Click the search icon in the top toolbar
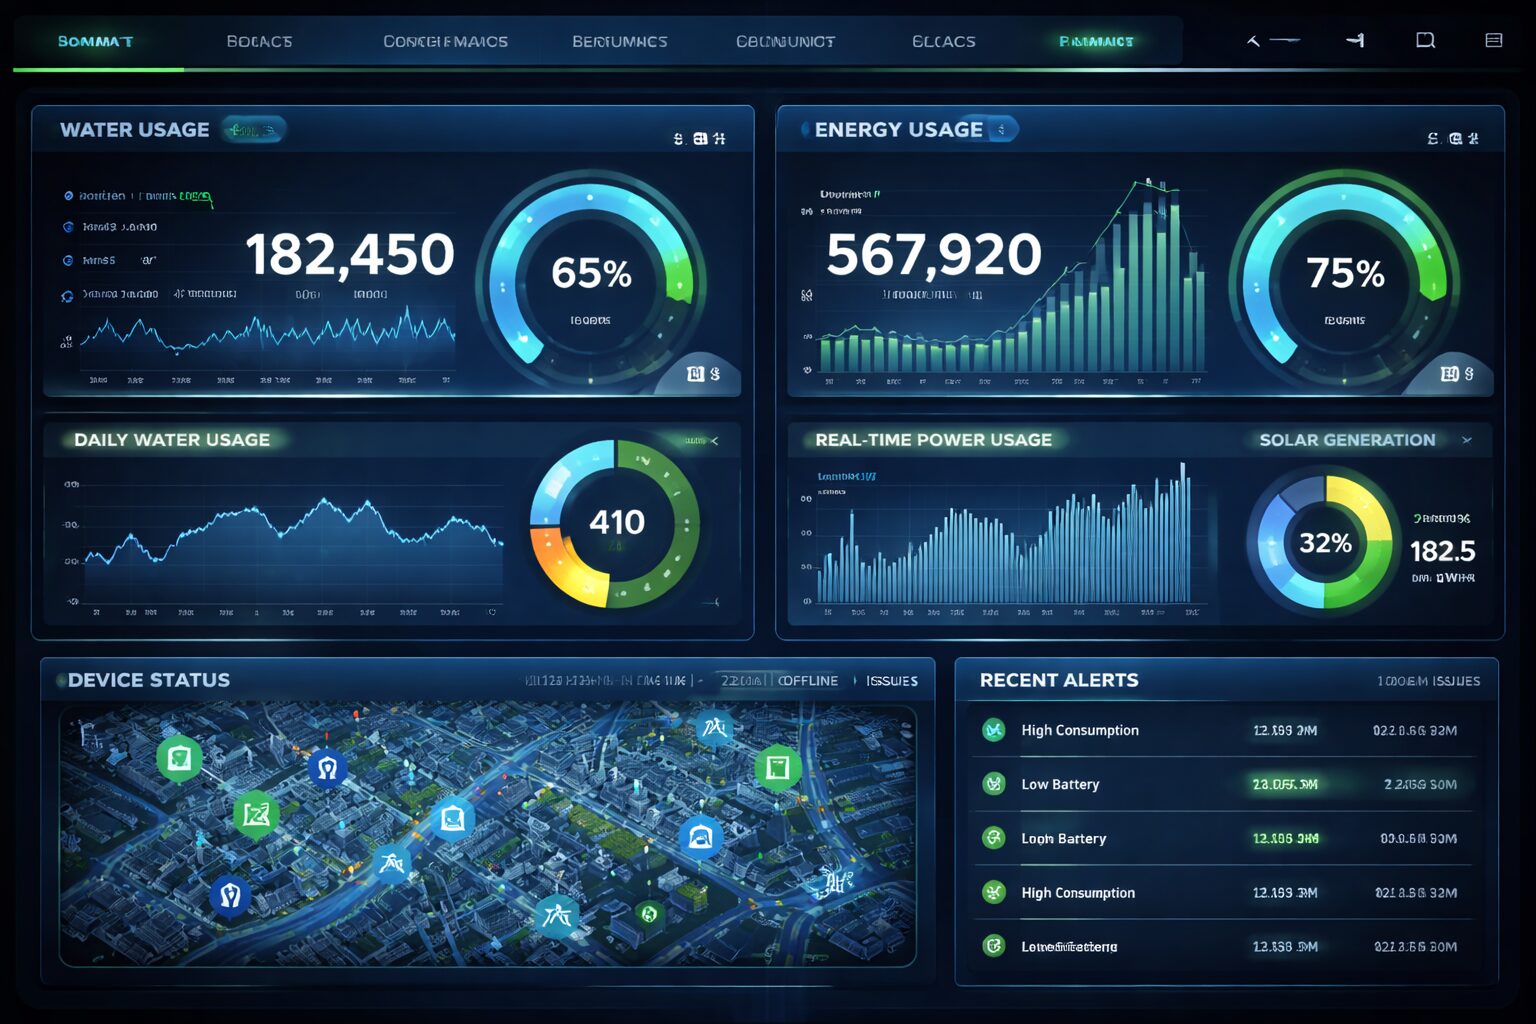The width and height of the screenshot is (1536, 1024). [1424, 40]
